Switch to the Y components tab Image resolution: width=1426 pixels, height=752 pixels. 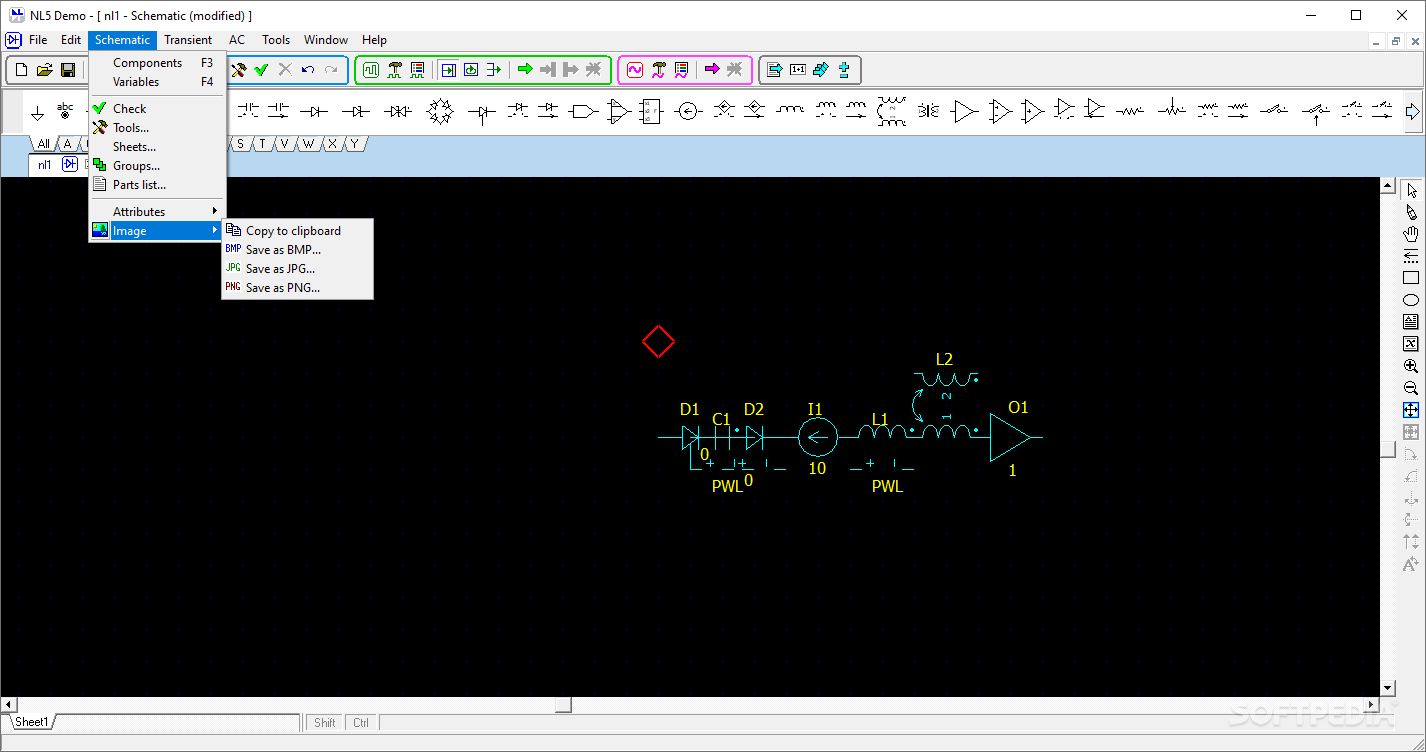point(353,144)
